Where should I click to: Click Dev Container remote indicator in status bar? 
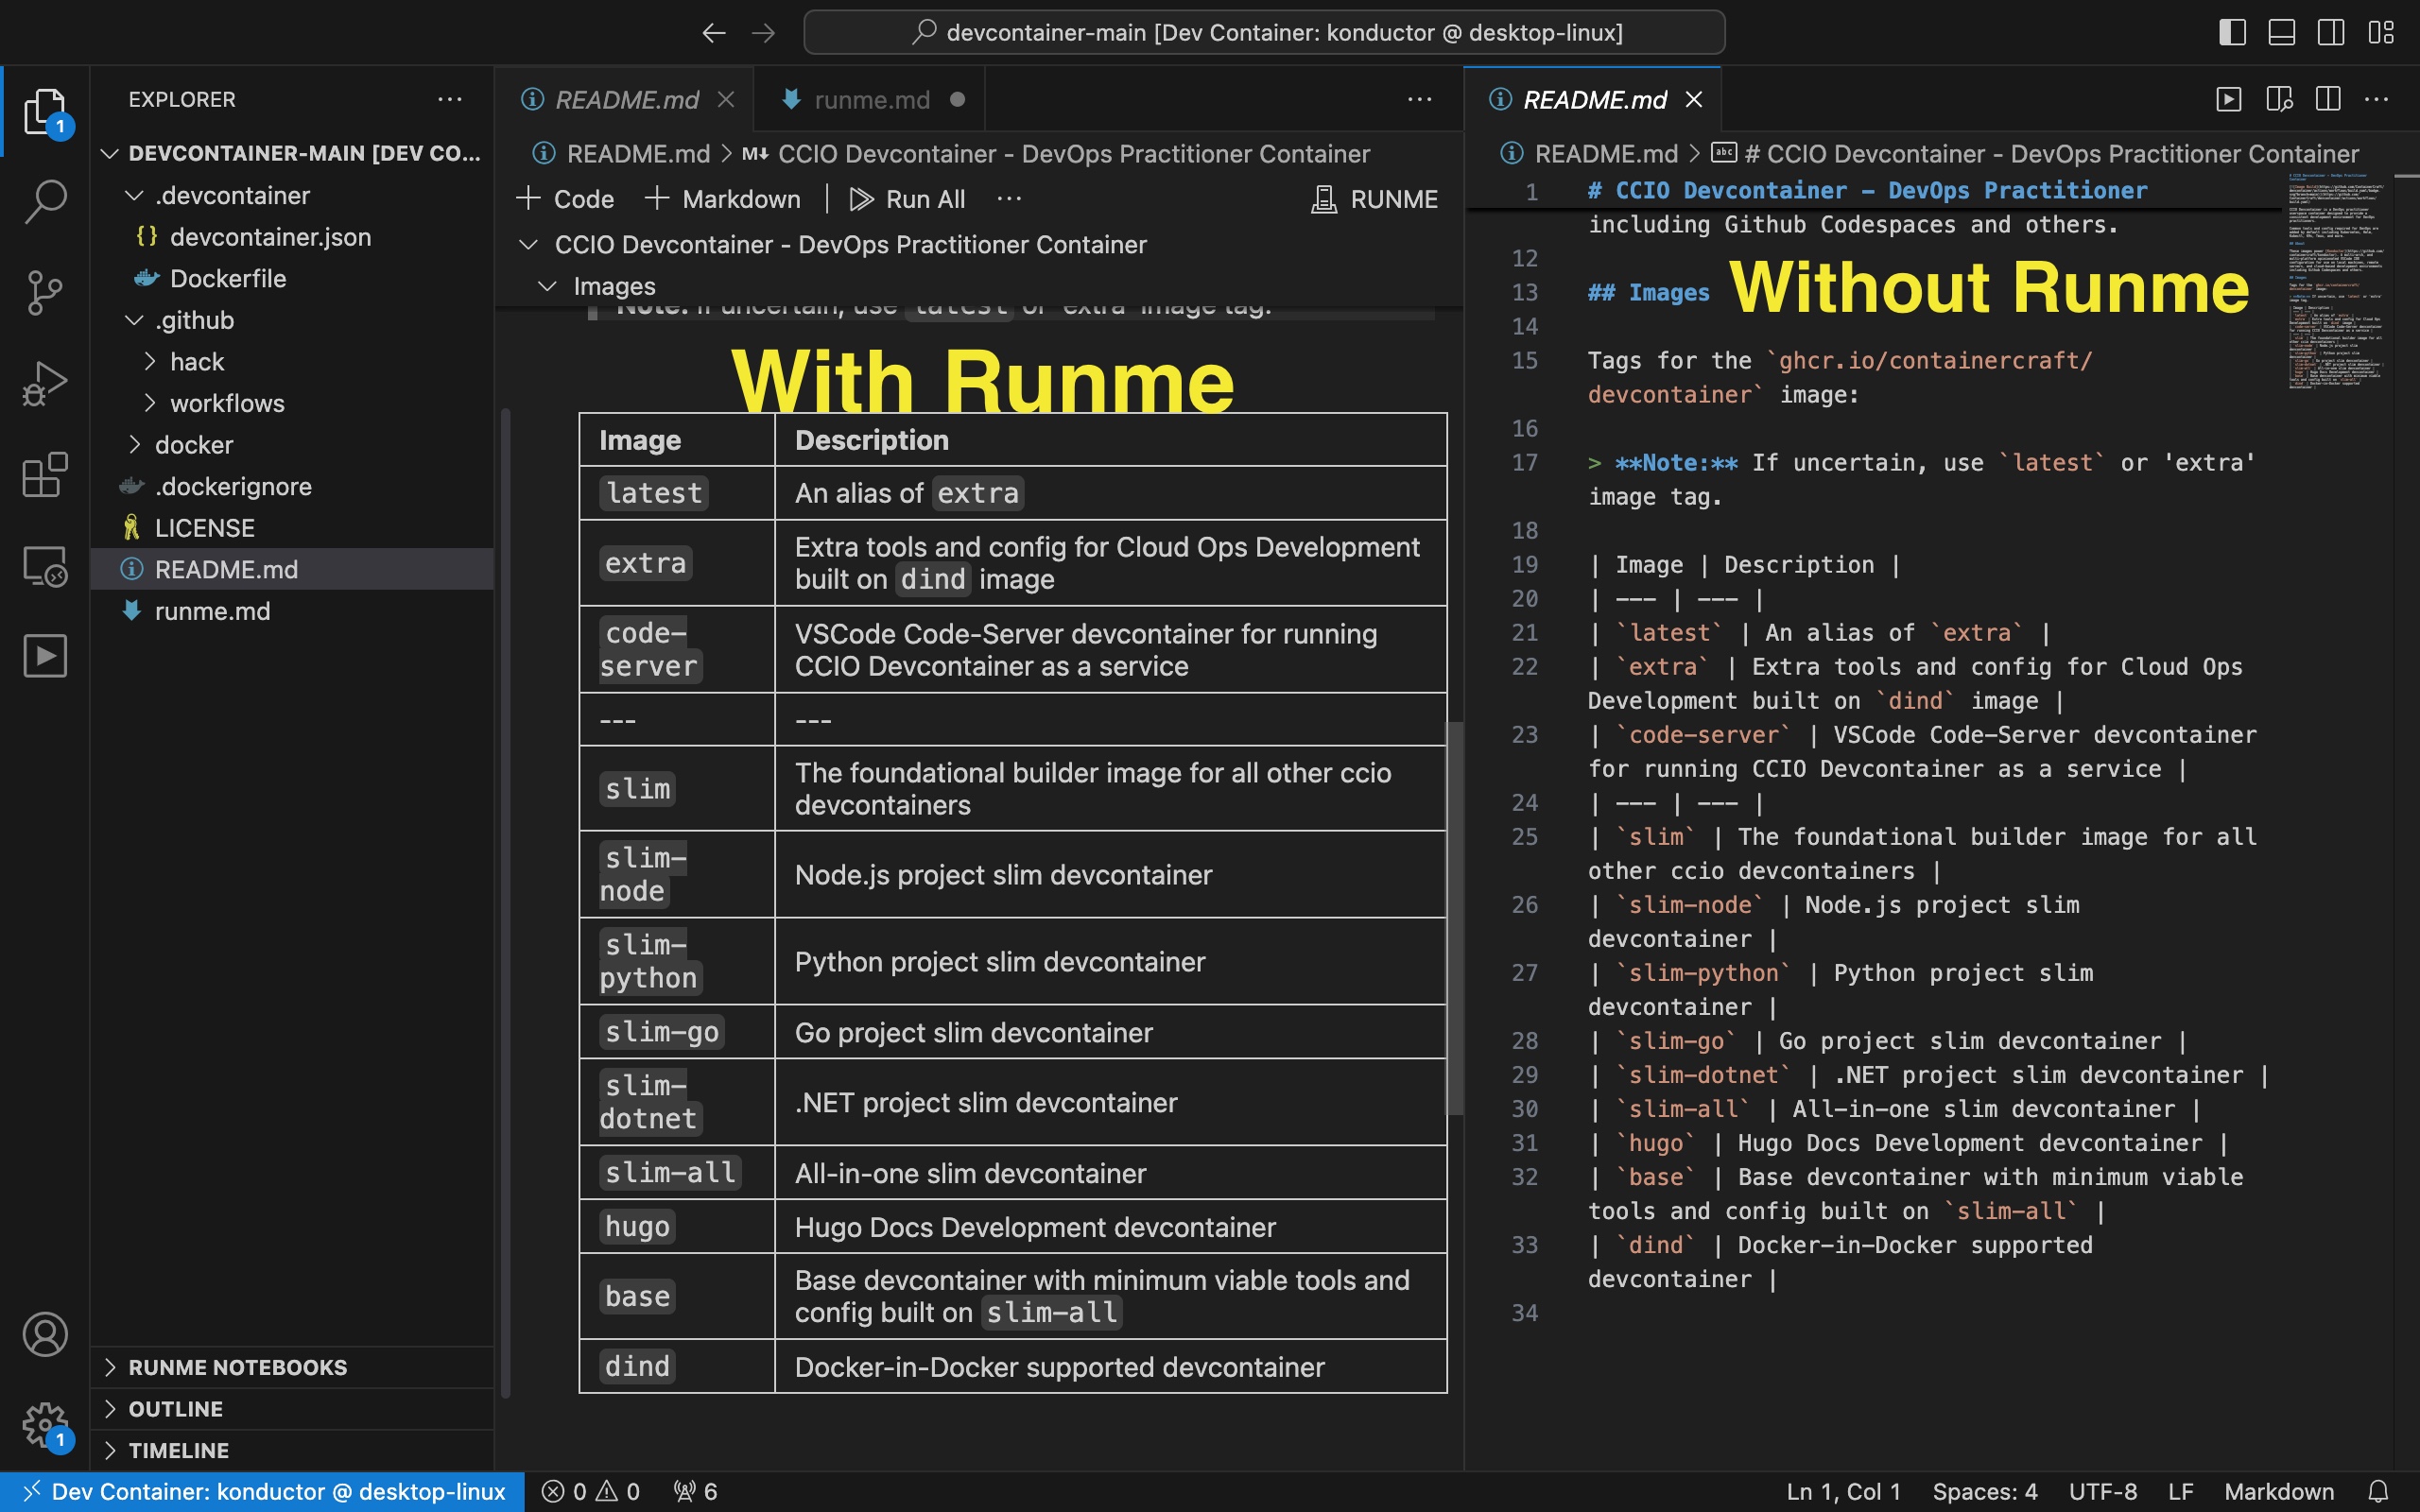click(263, 1491)
